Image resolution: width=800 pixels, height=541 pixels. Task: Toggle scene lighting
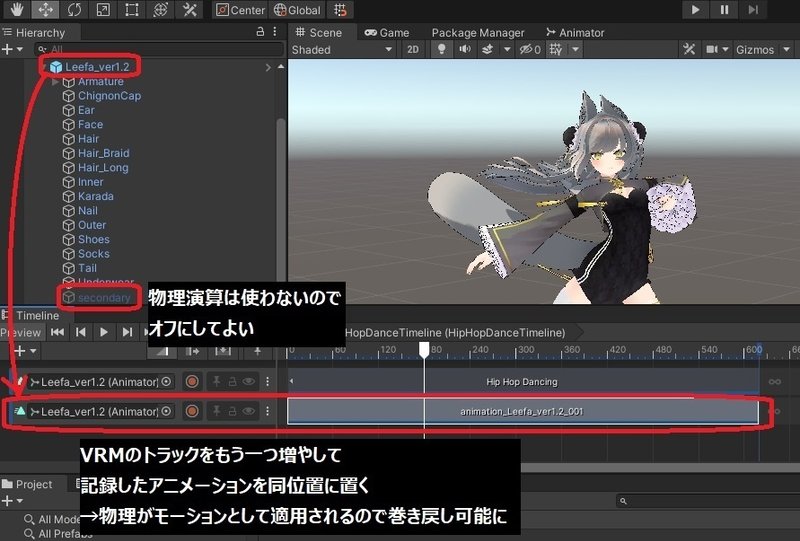(x=442, y=50)
